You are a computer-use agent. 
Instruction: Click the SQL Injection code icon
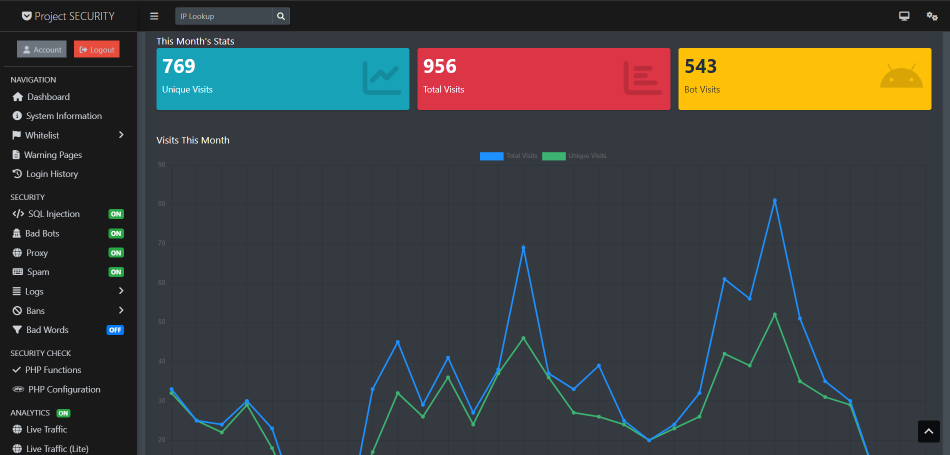click(x=18, y=214)
